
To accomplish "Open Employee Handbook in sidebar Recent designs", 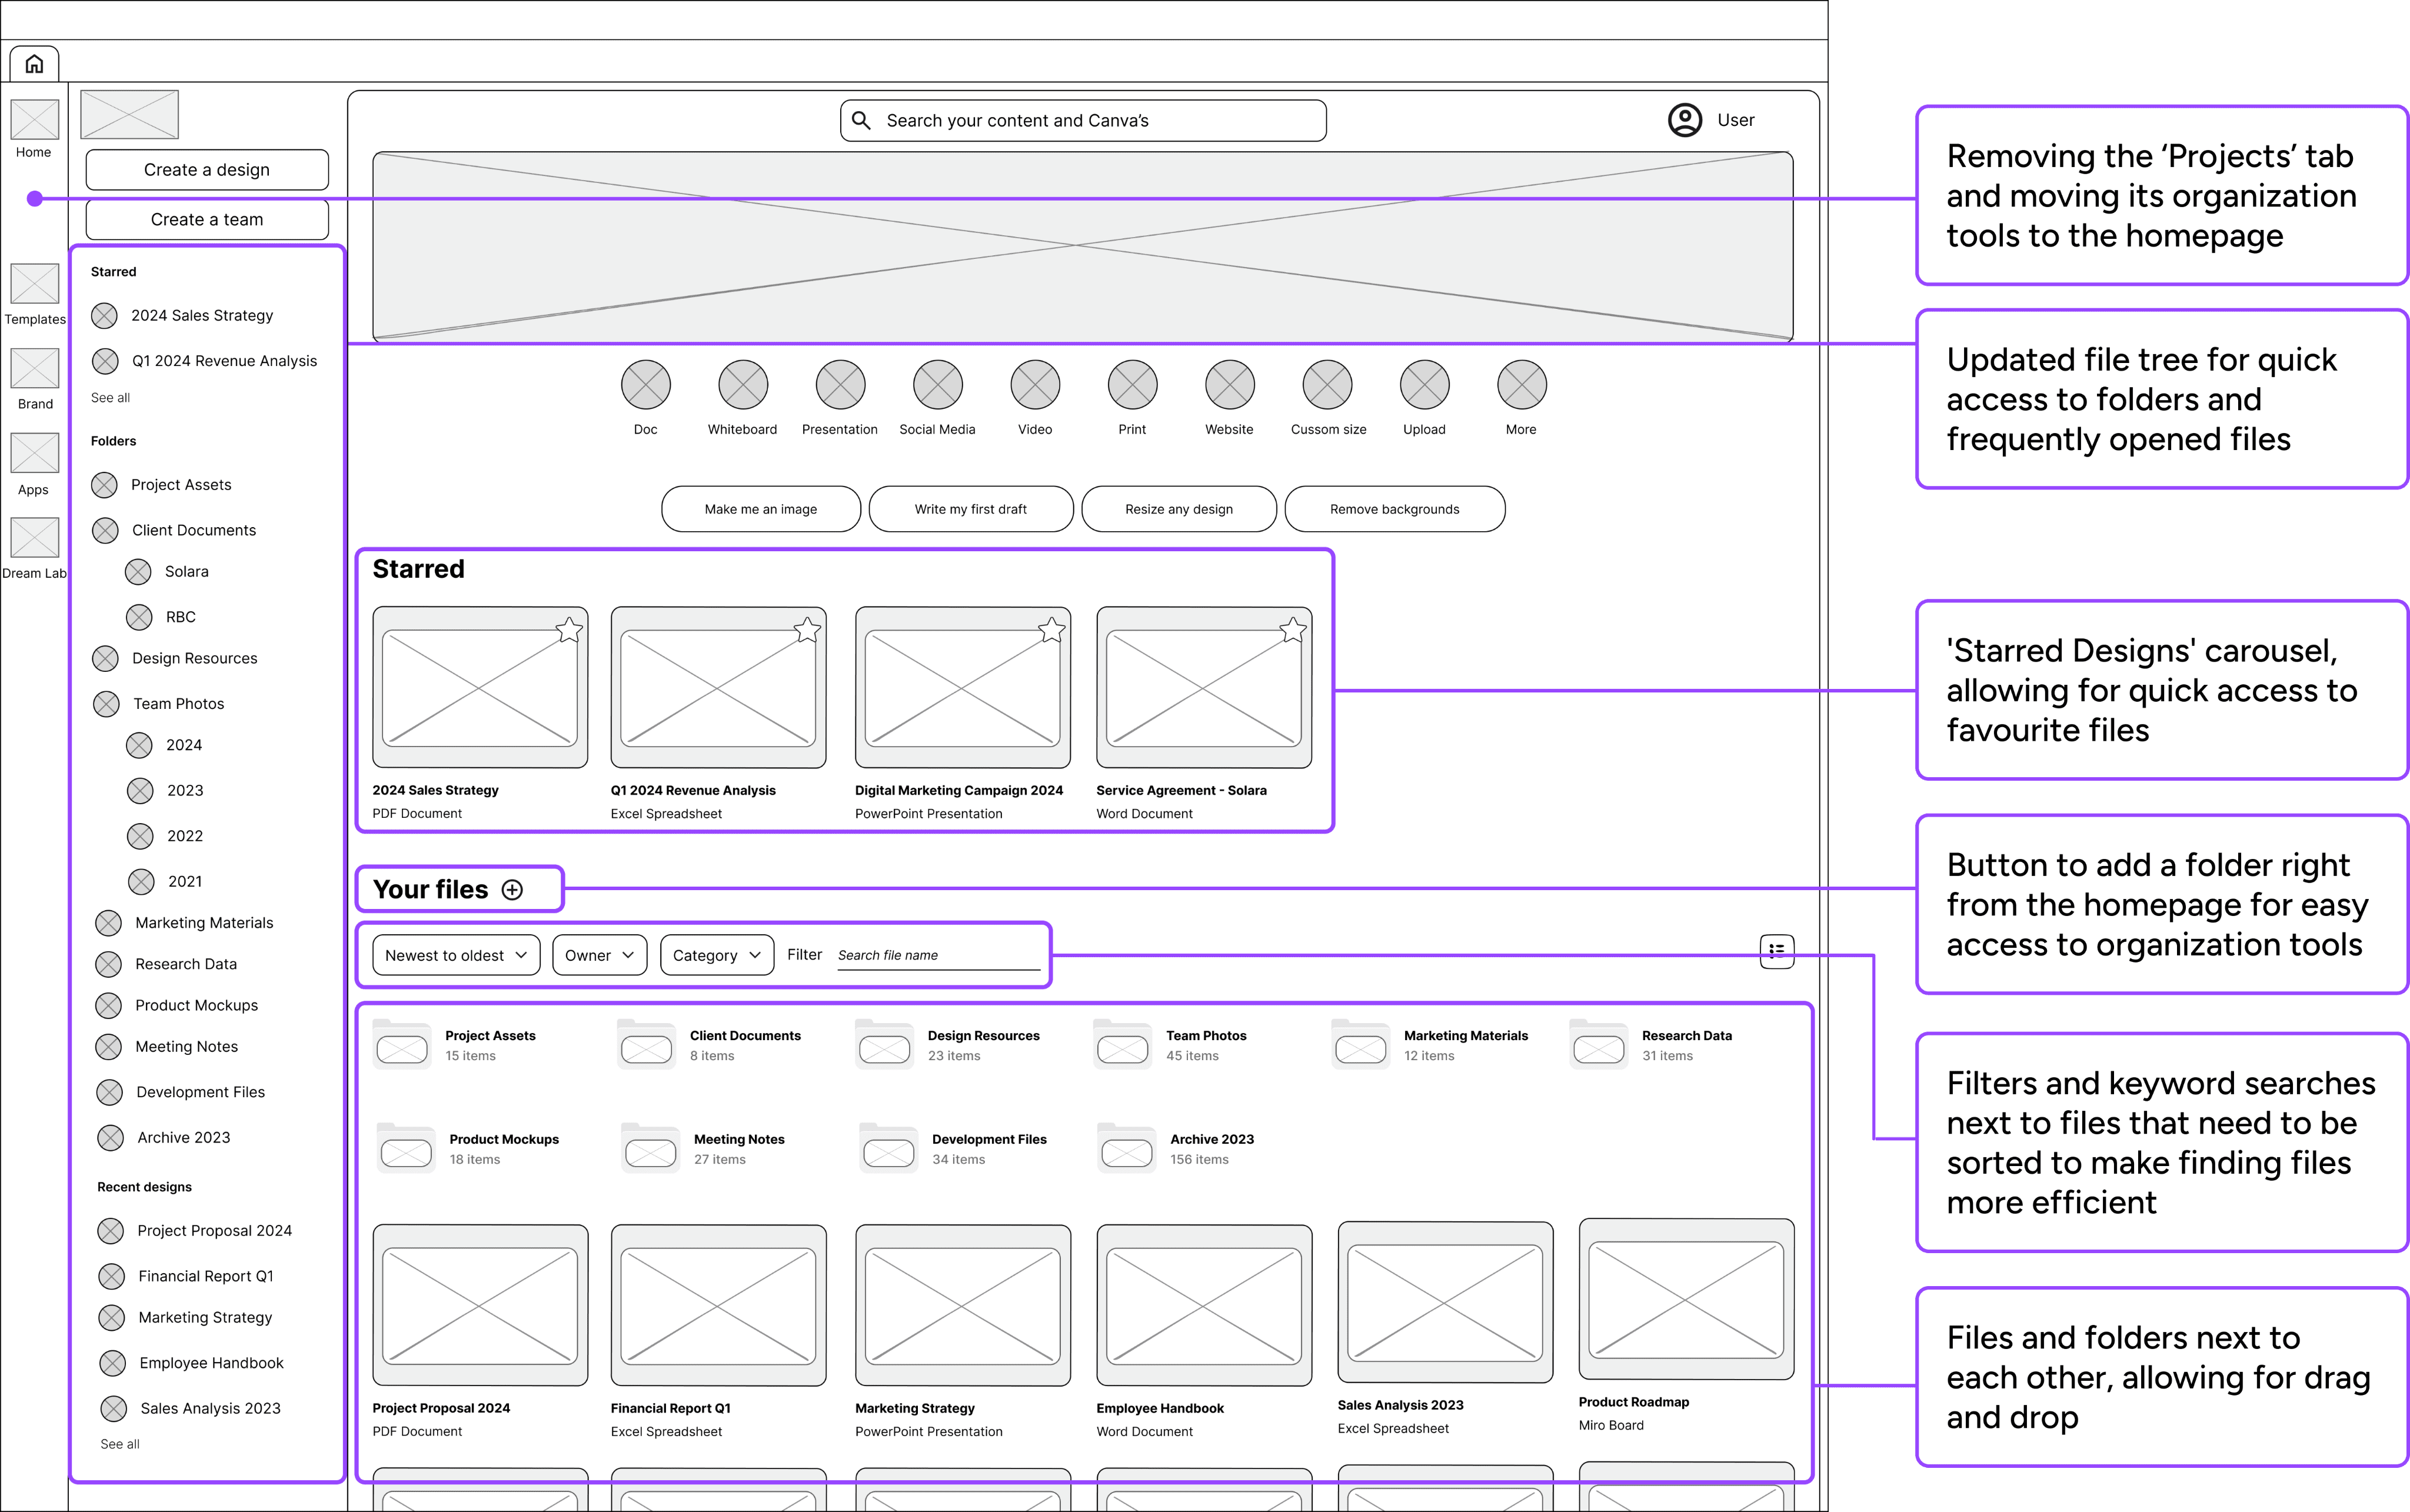I will 192,1363.
